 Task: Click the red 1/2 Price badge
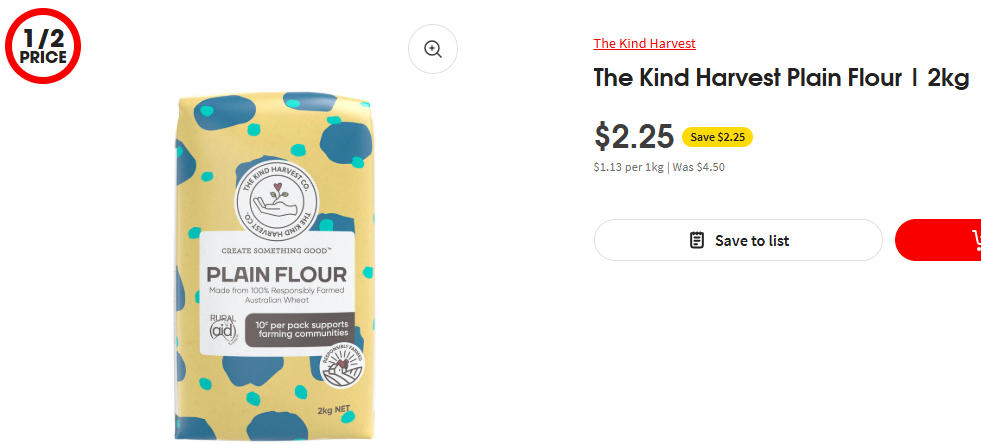42,47
